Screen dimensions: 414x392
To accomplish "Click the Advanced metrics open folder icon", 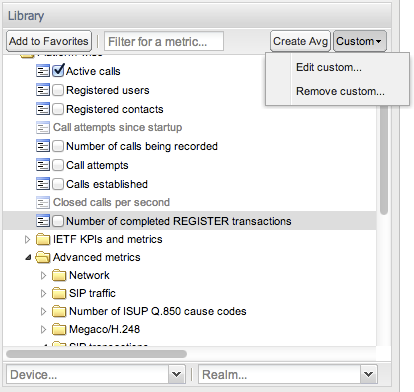I will coord(43,257).
